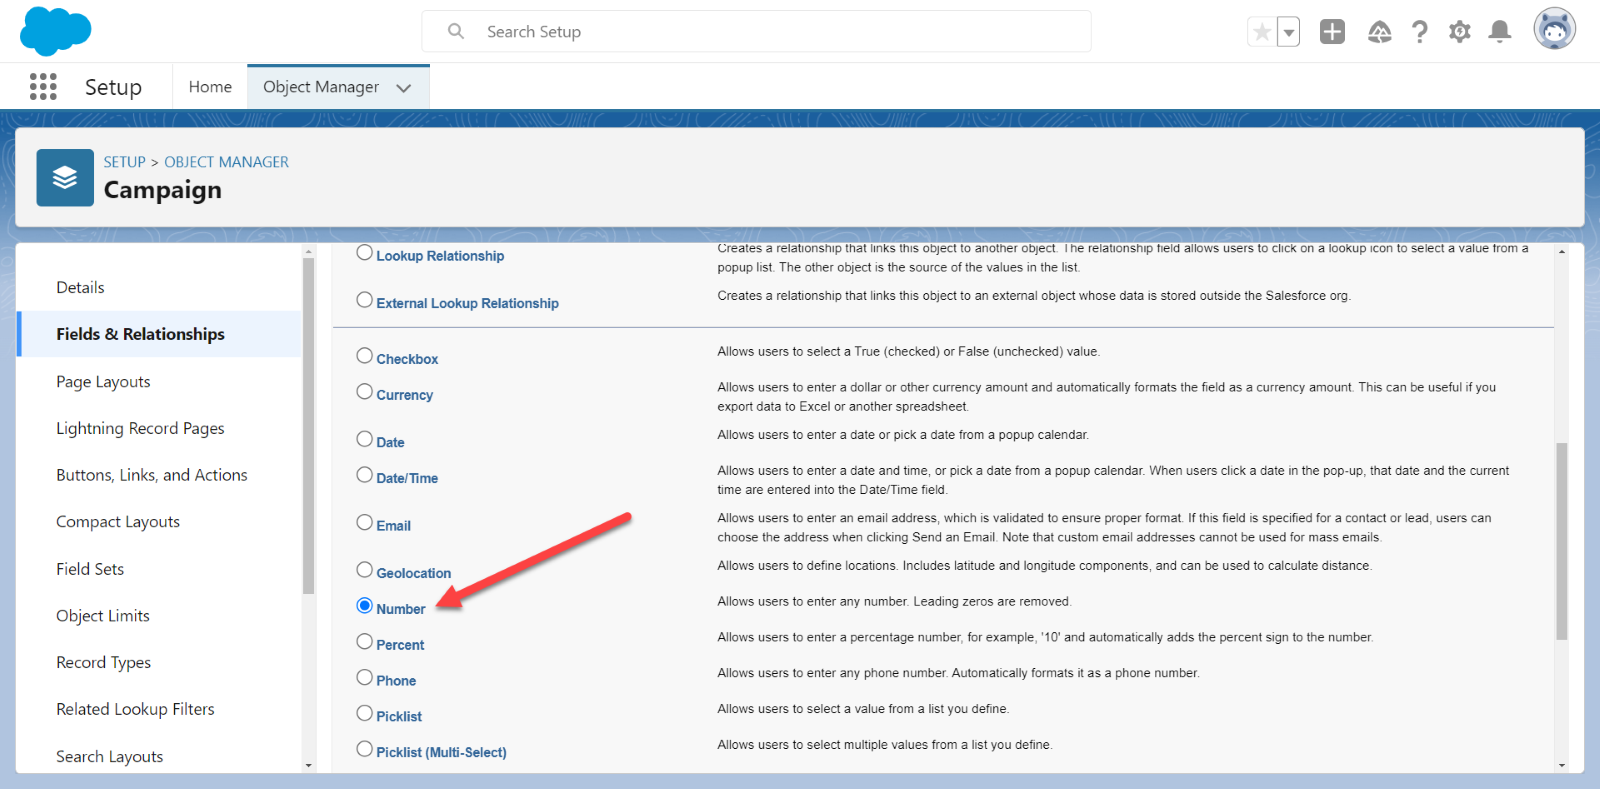Expand the Object Manager tab chevron
The image size is (1600, 789).
click(x=404, y=88)
